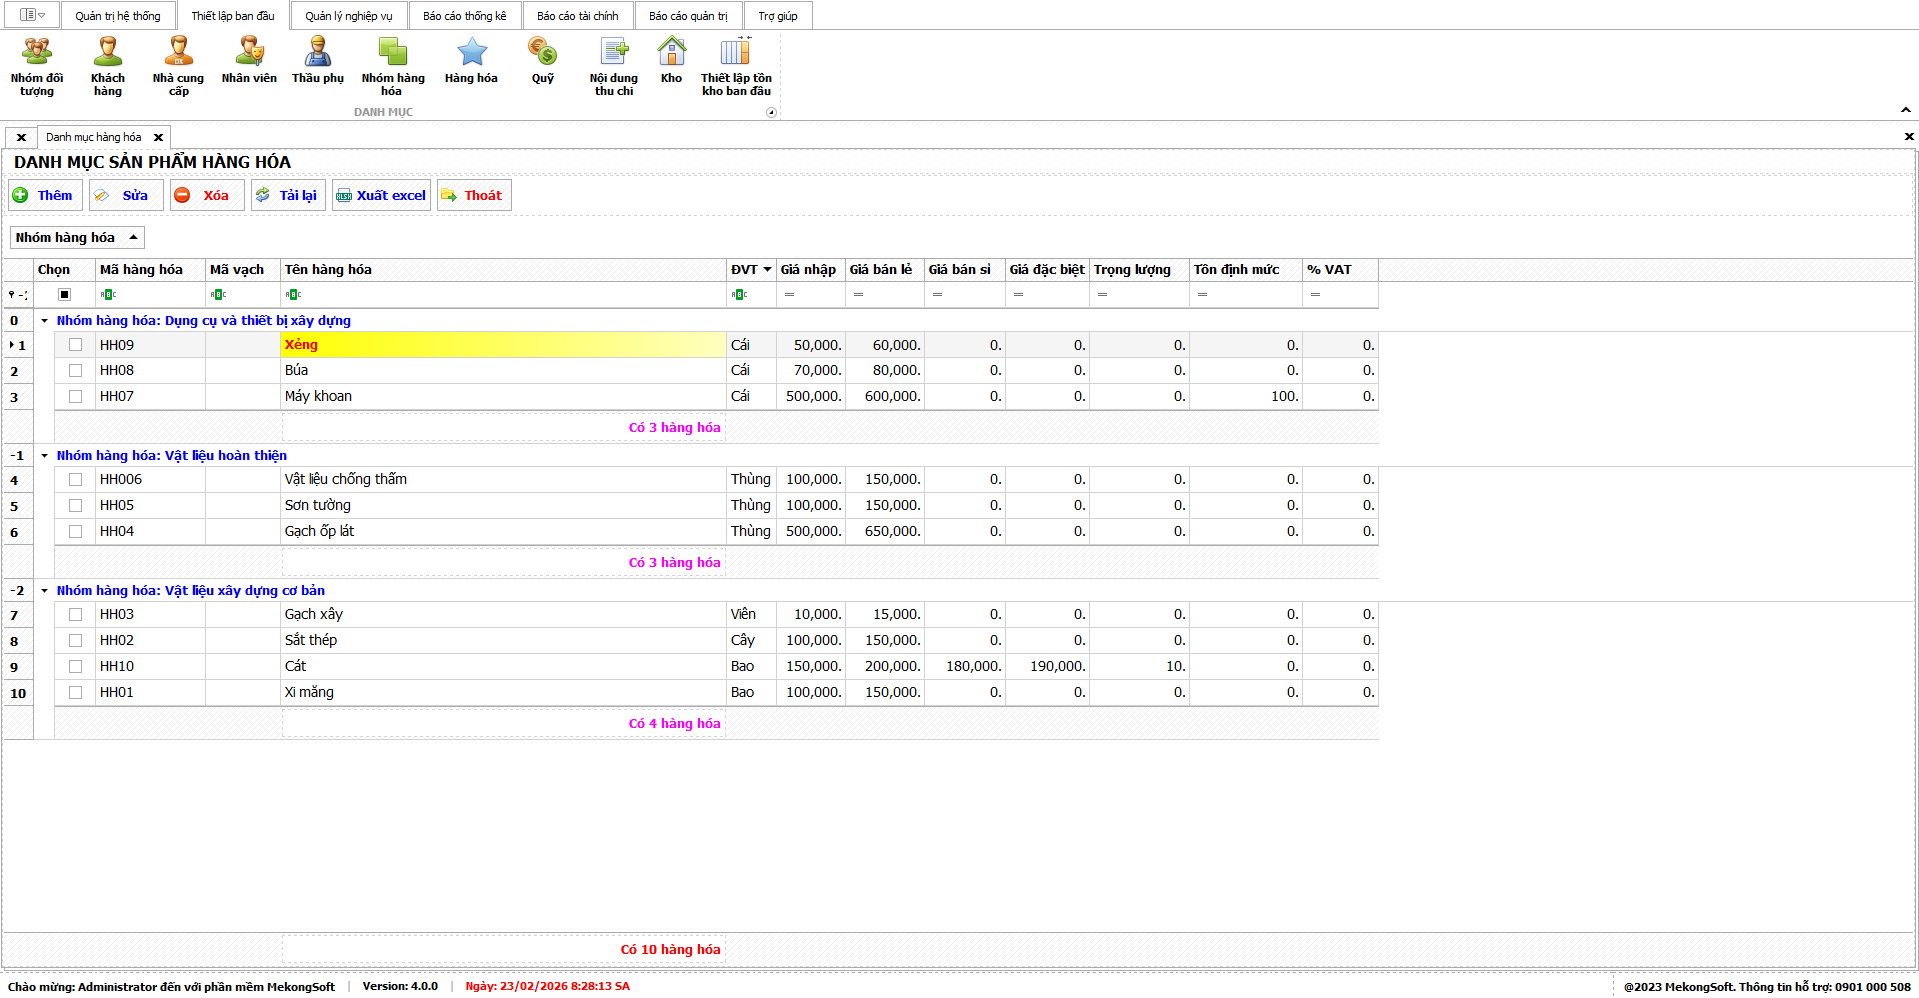This screenshot has height=998, width=1919.
Task: Switch to the Báo cáo tài chính tab
Action: point(577,16)
